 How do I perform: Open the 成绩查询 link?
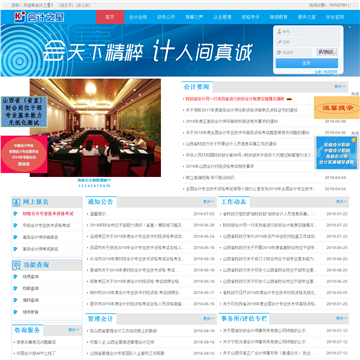31,277
